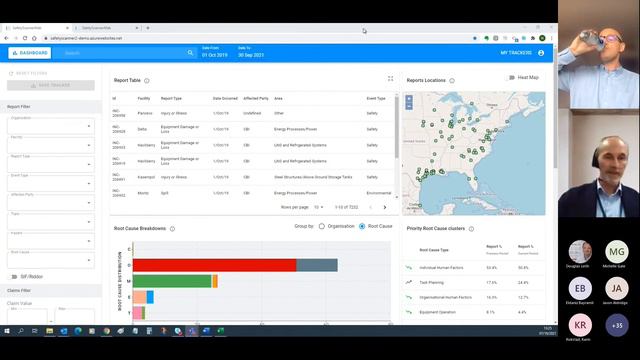Open a new browser tab

pyautogui.click(x=148, y=28)
